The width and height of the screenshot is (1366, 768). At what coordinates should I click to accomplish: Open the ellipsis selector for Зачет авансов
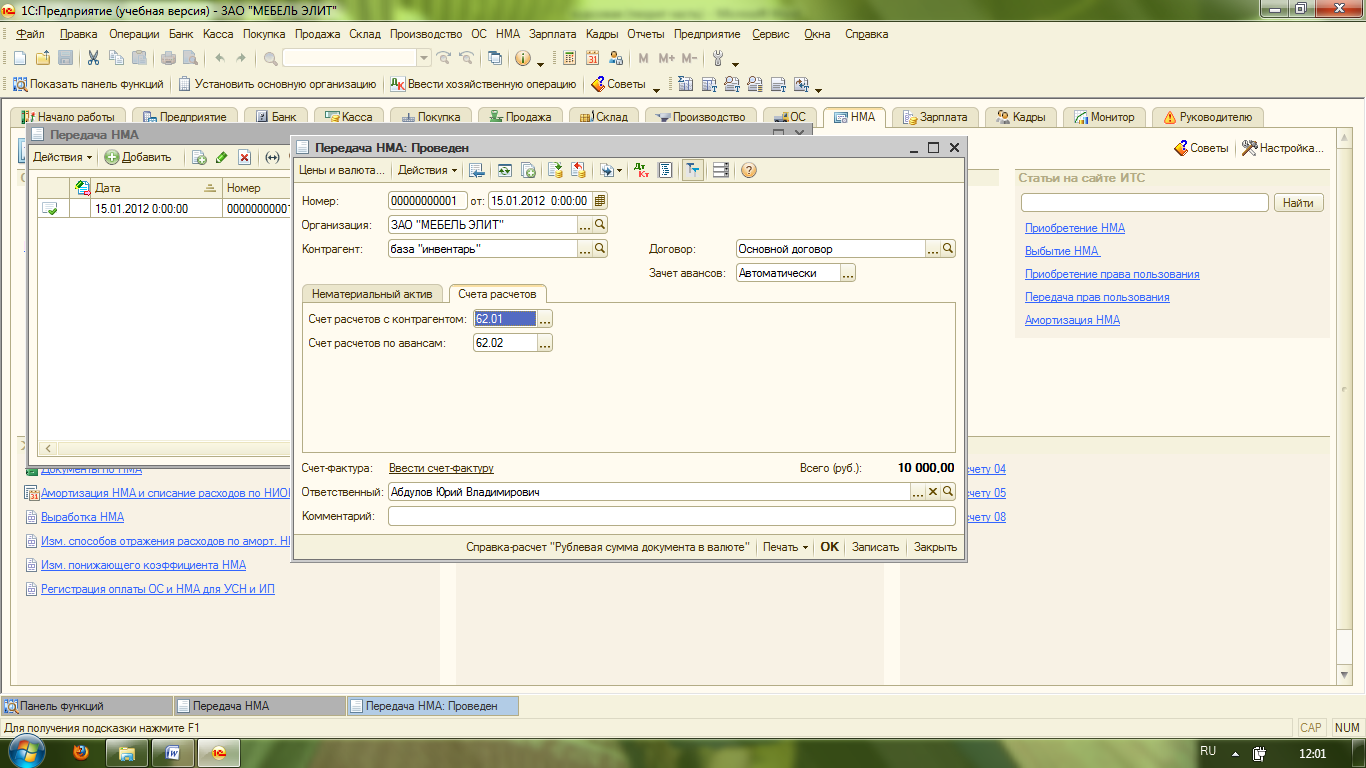point(848,273)
